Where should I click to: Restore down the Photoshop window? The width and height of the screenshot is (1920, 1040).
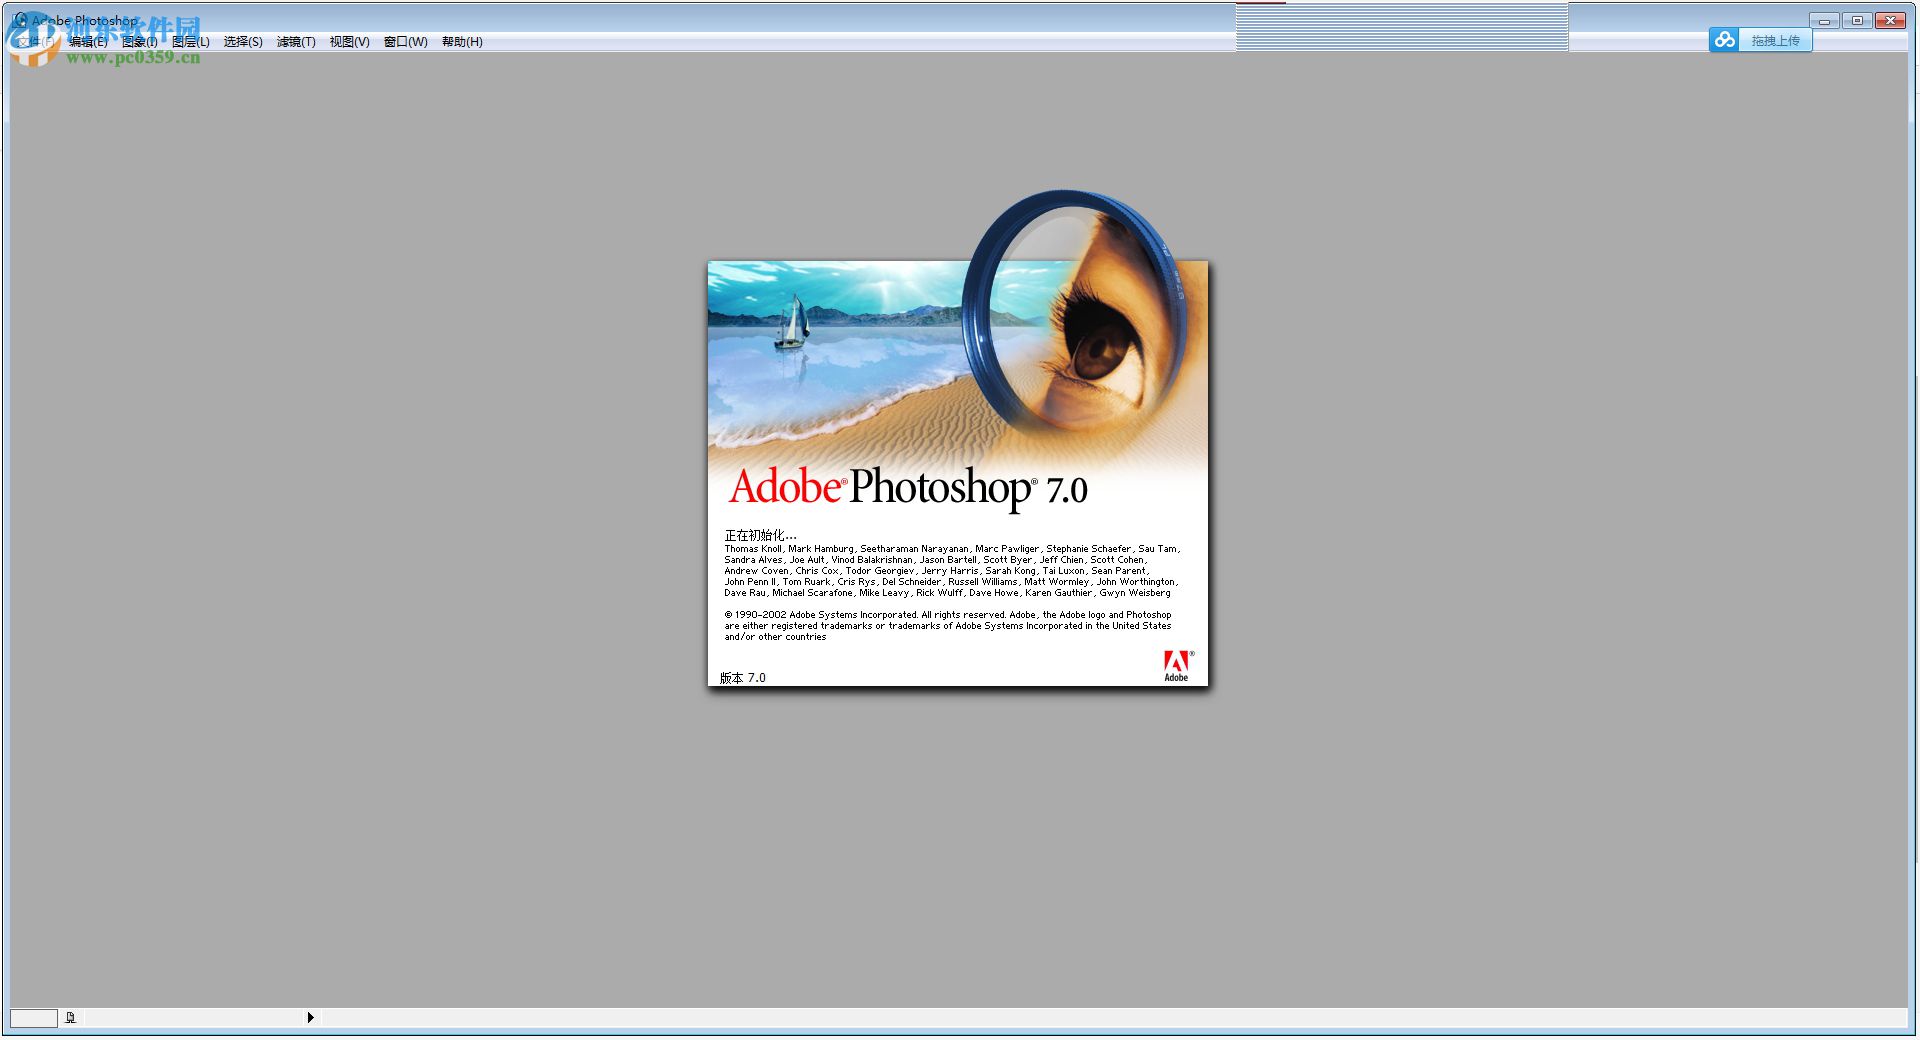pyautogui.click(x=1857, y=20)
